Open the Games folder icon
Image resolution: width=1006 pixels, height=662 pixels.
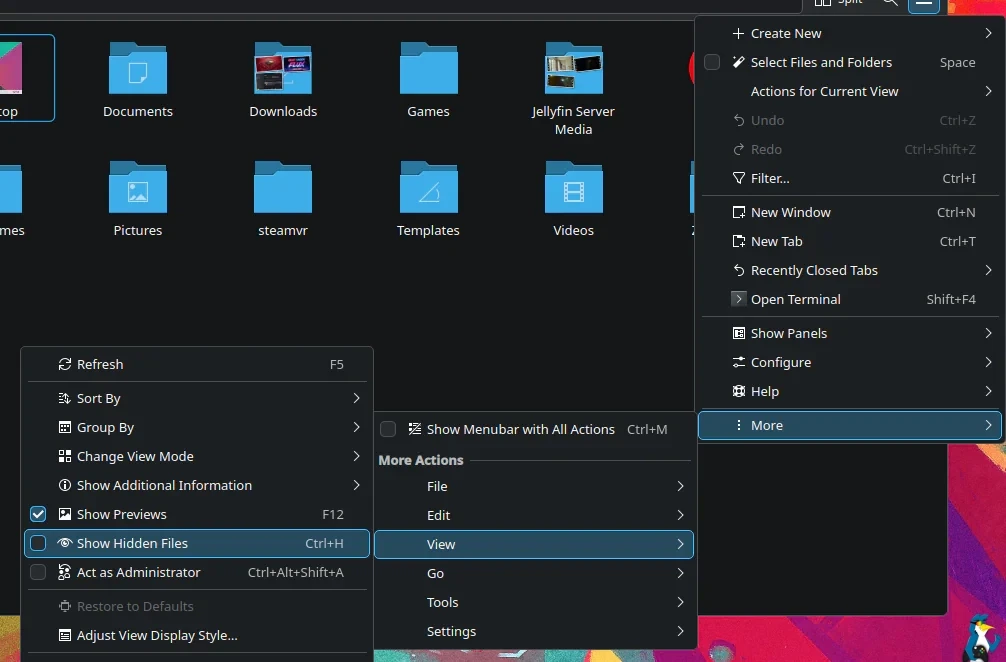(x=429, y=68)
